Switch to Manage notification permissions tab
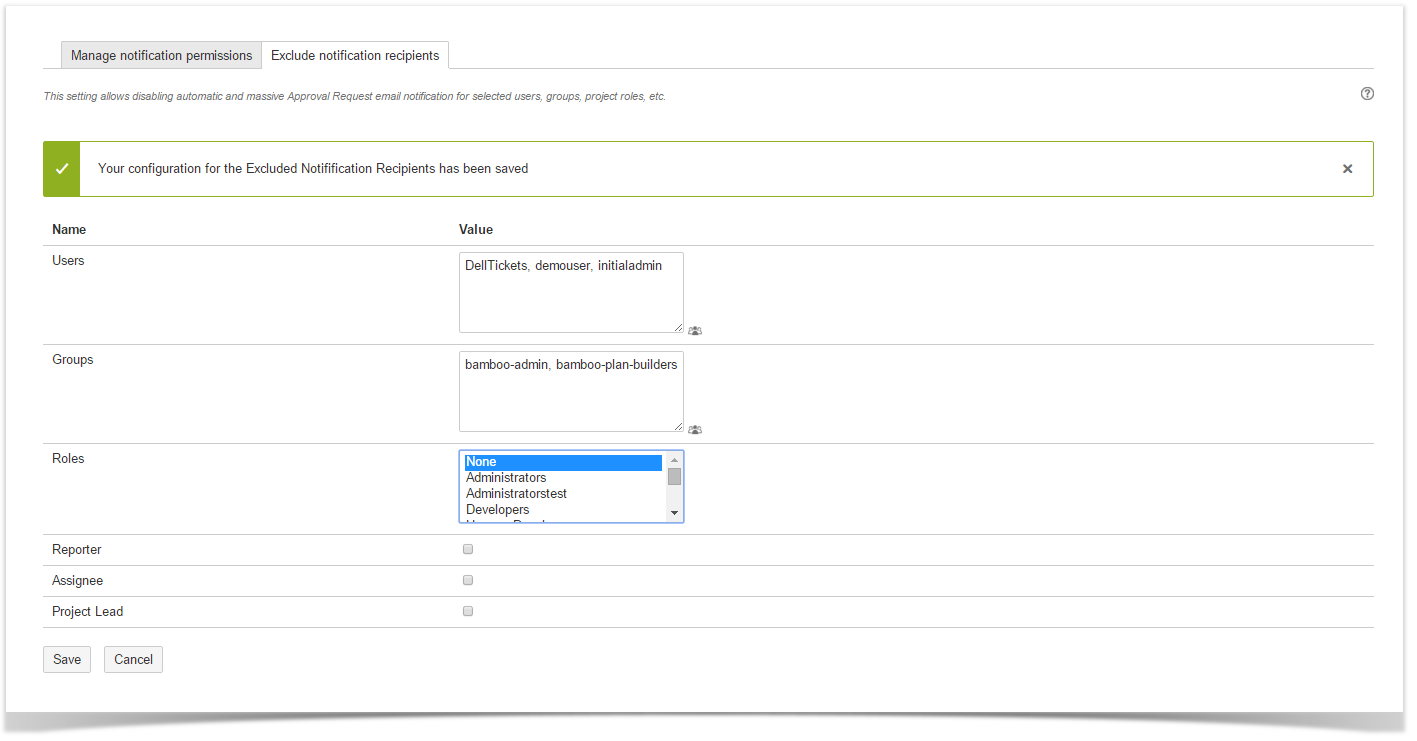 (x=161, y=56)
